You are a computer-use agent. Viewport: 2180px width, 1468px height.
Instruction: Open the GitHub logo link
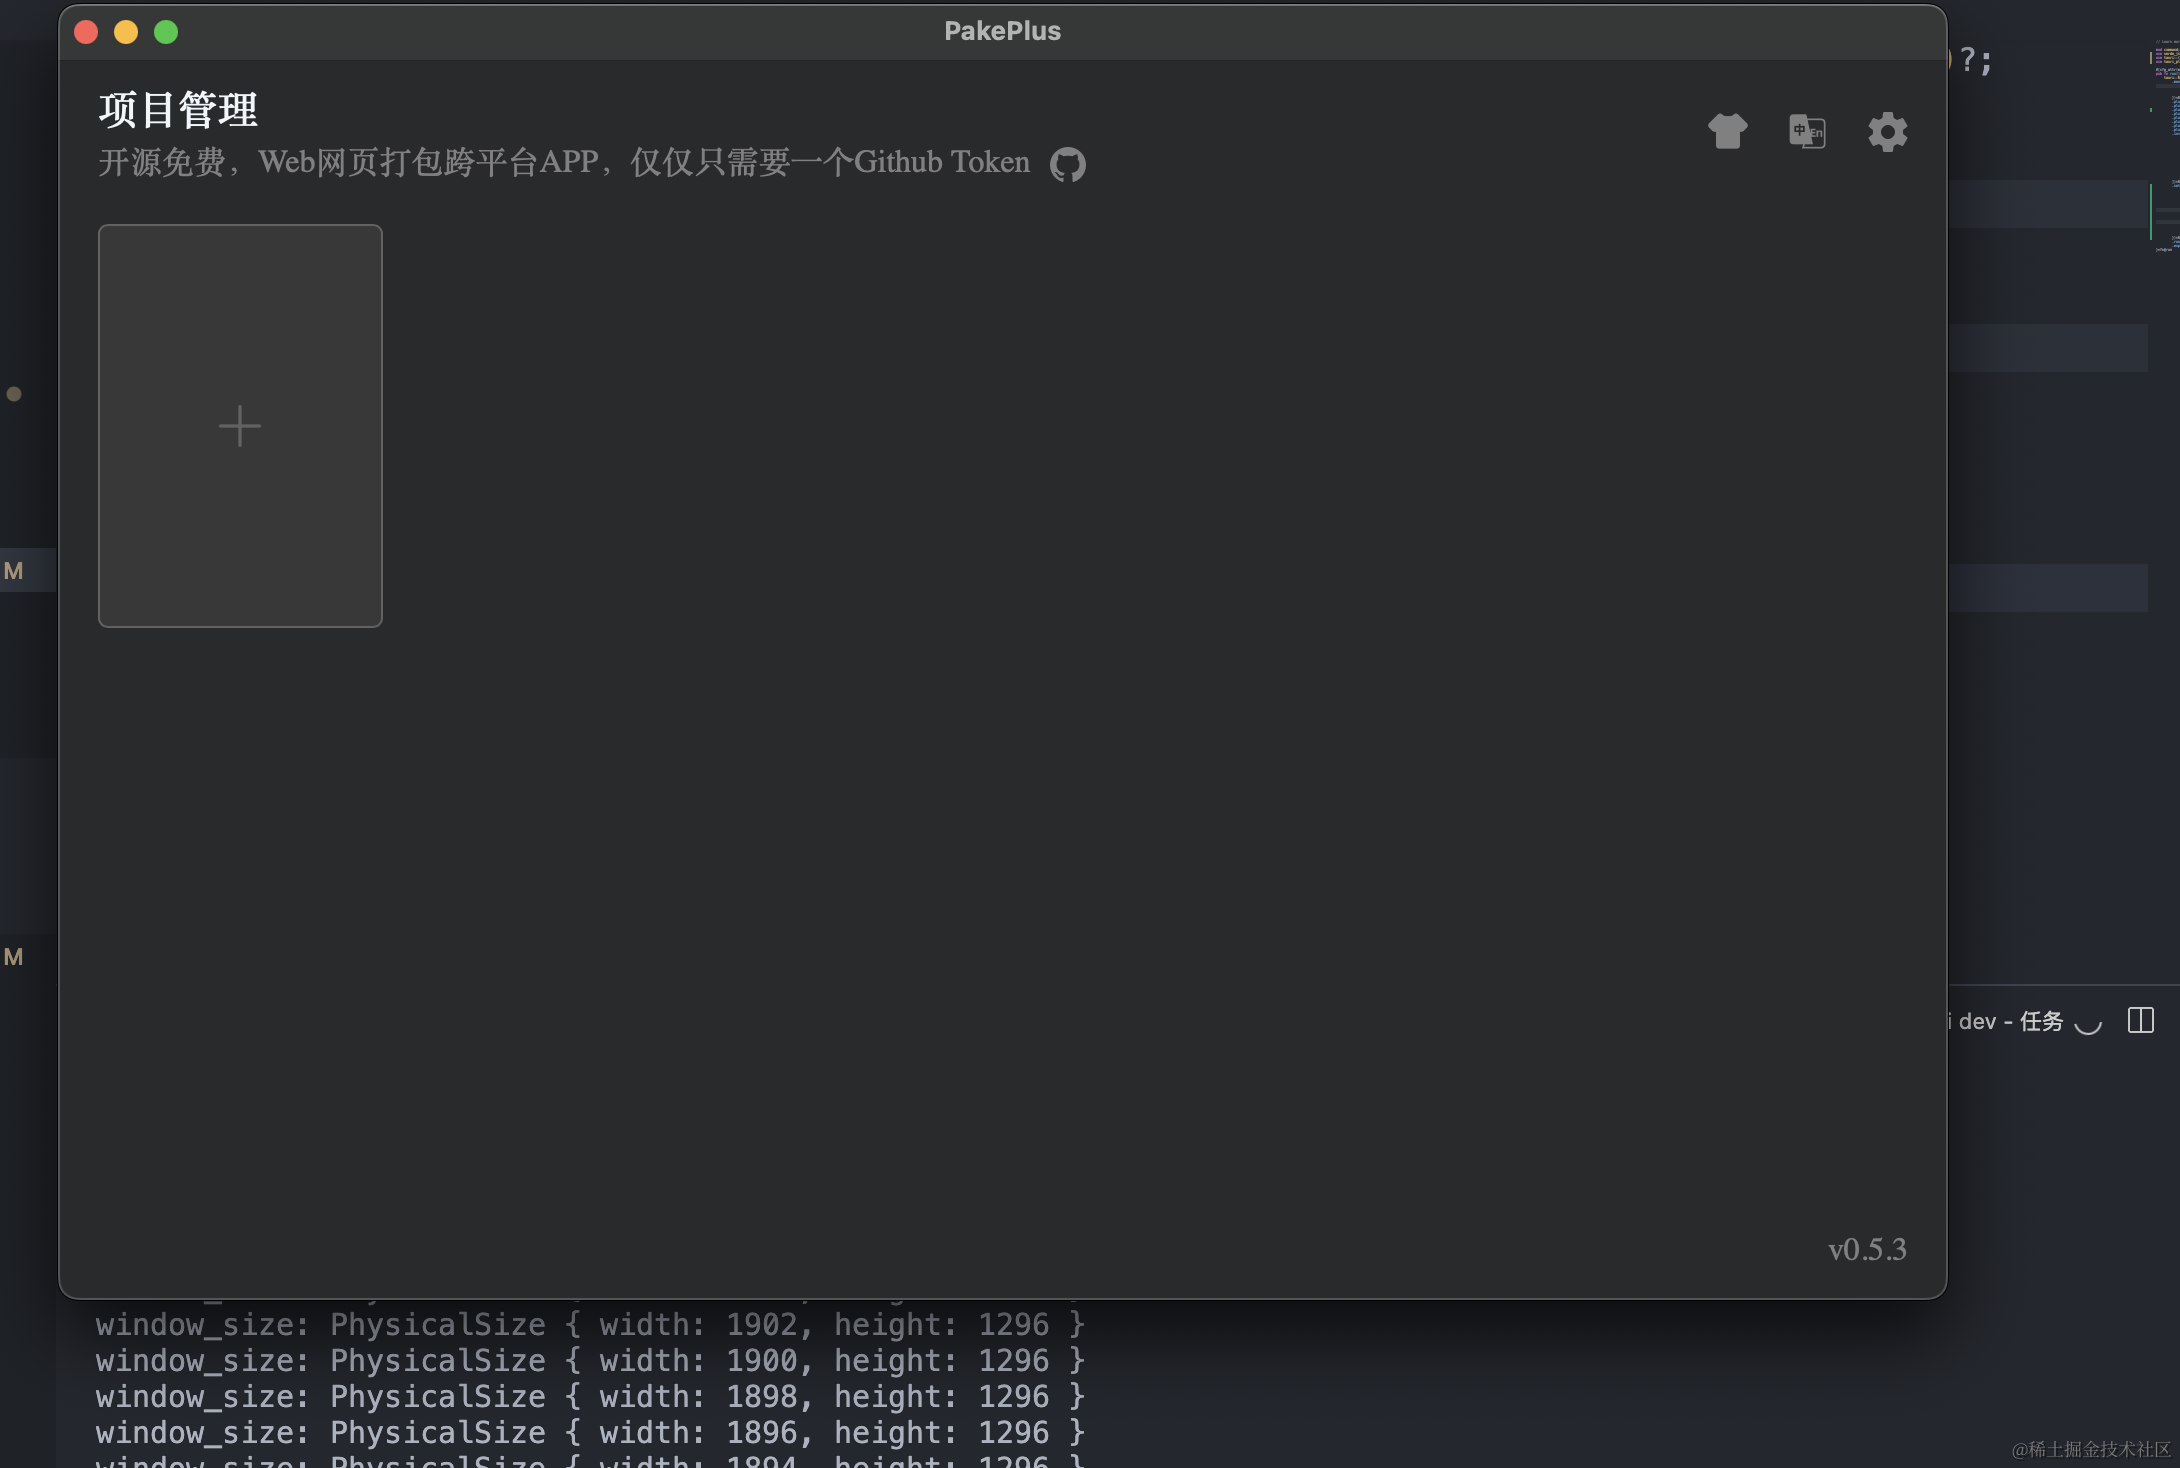click(x=1067, y=164)
